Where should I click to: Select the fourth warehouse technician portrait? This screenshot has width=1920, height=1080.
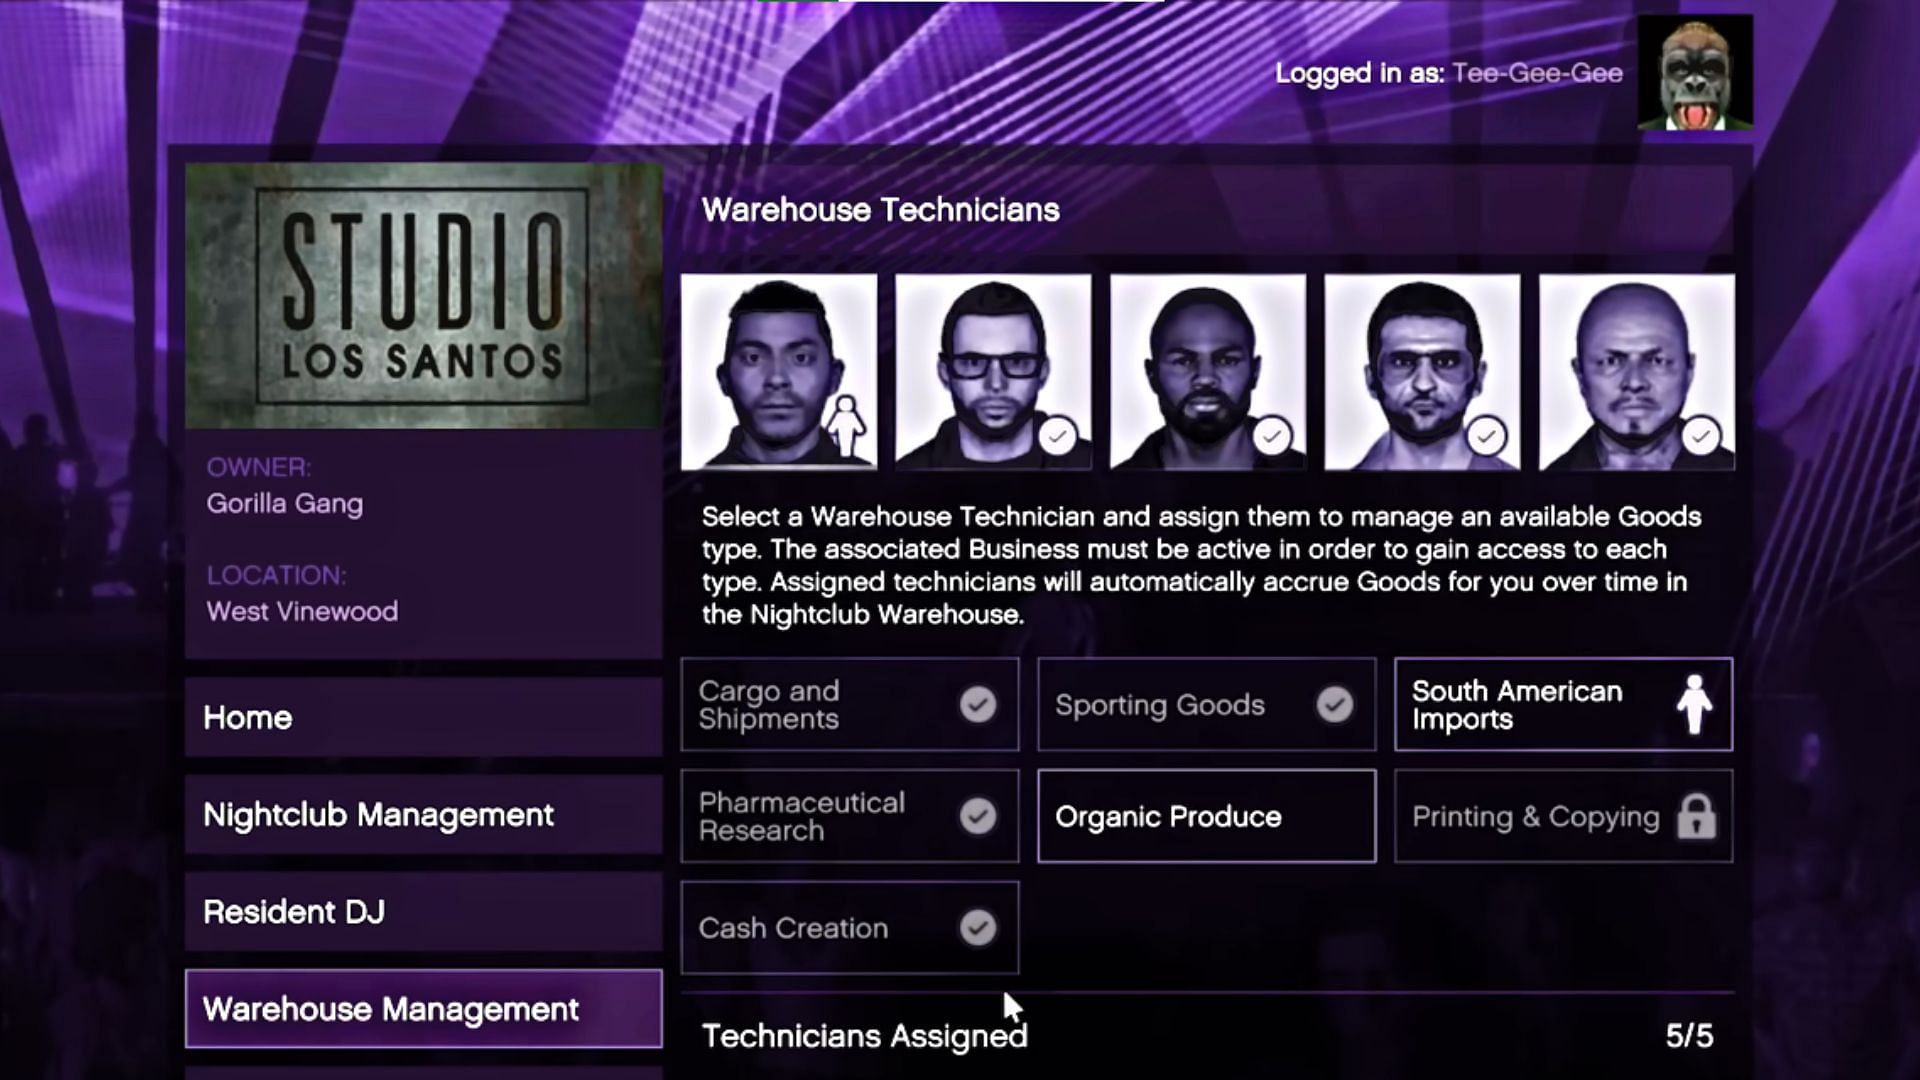(1422, 372)
